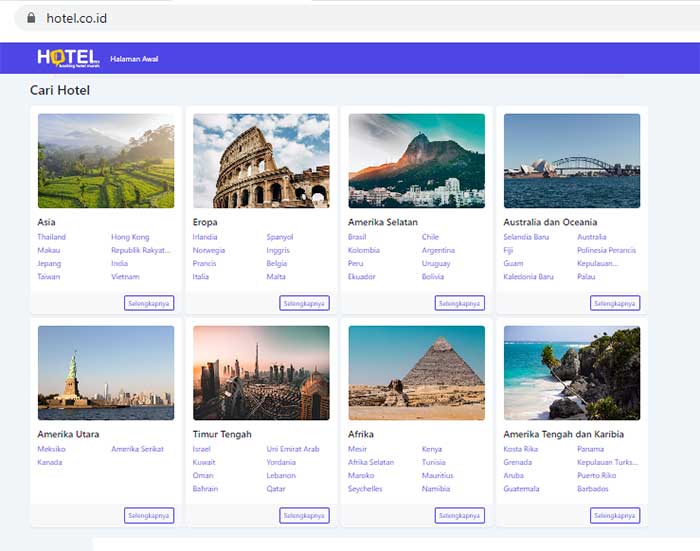Image resolution: width=700 pixels, height=551 pixels.
Task: Open the Israel link
Action: (201, 449)
